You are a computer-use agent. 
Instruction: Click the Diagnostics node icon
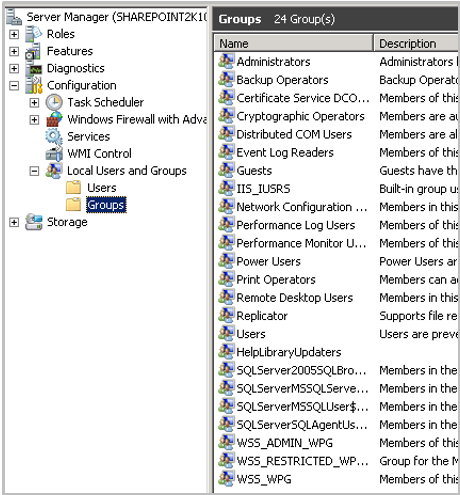[x=34, y=68]
